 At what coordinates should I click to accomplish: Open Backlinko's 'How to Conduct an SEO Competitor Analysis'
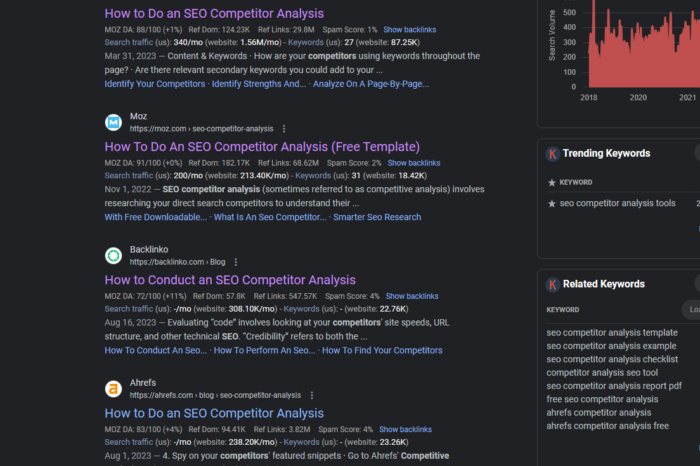(230, 280)
